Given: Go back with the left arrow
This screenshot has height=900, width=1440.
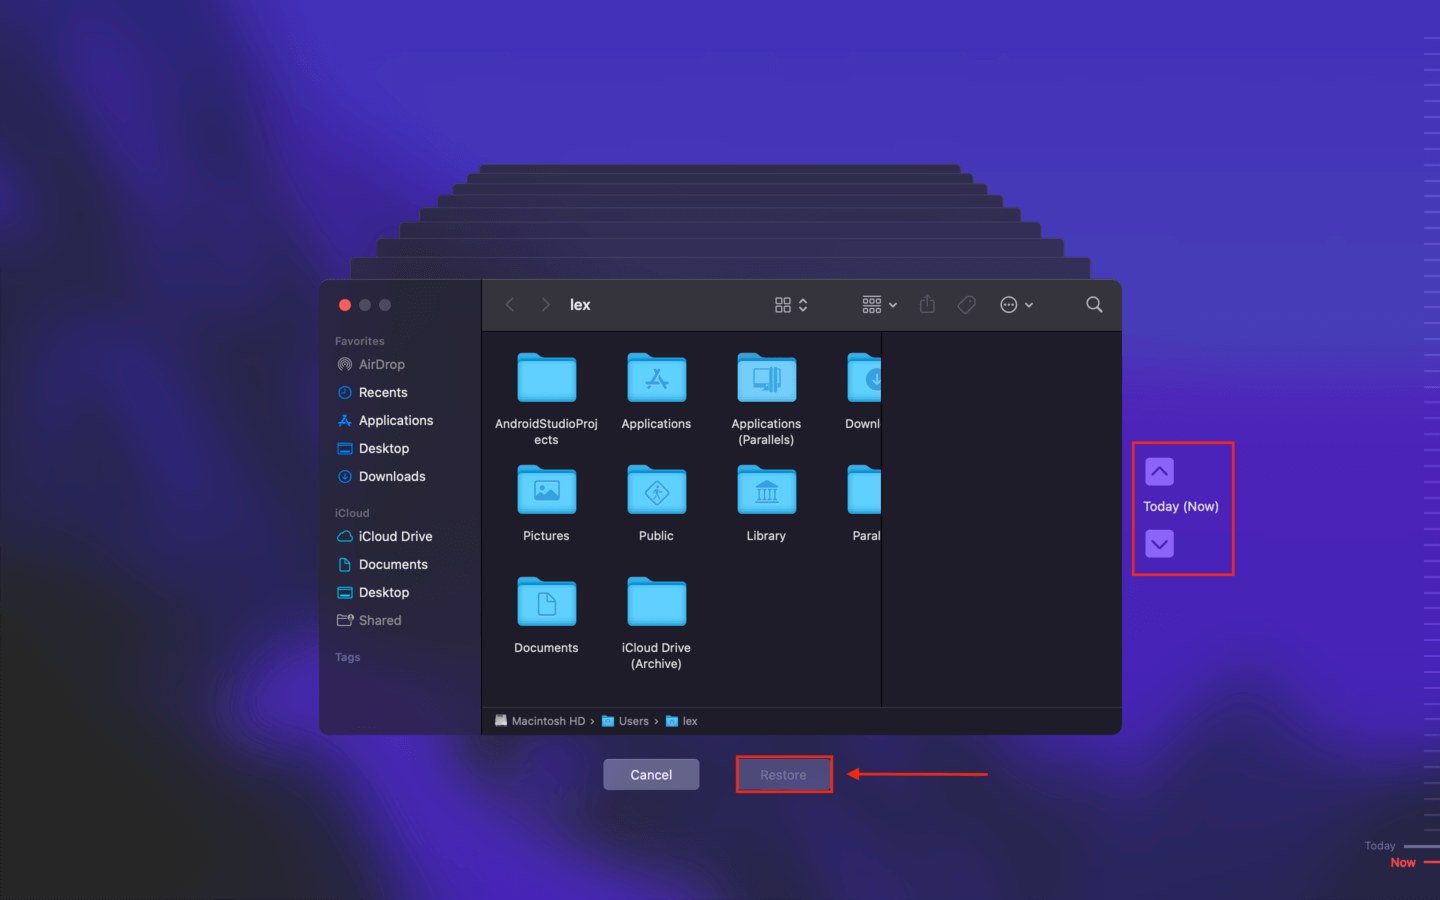Looking at the screenshot, I should pos(510,305).
